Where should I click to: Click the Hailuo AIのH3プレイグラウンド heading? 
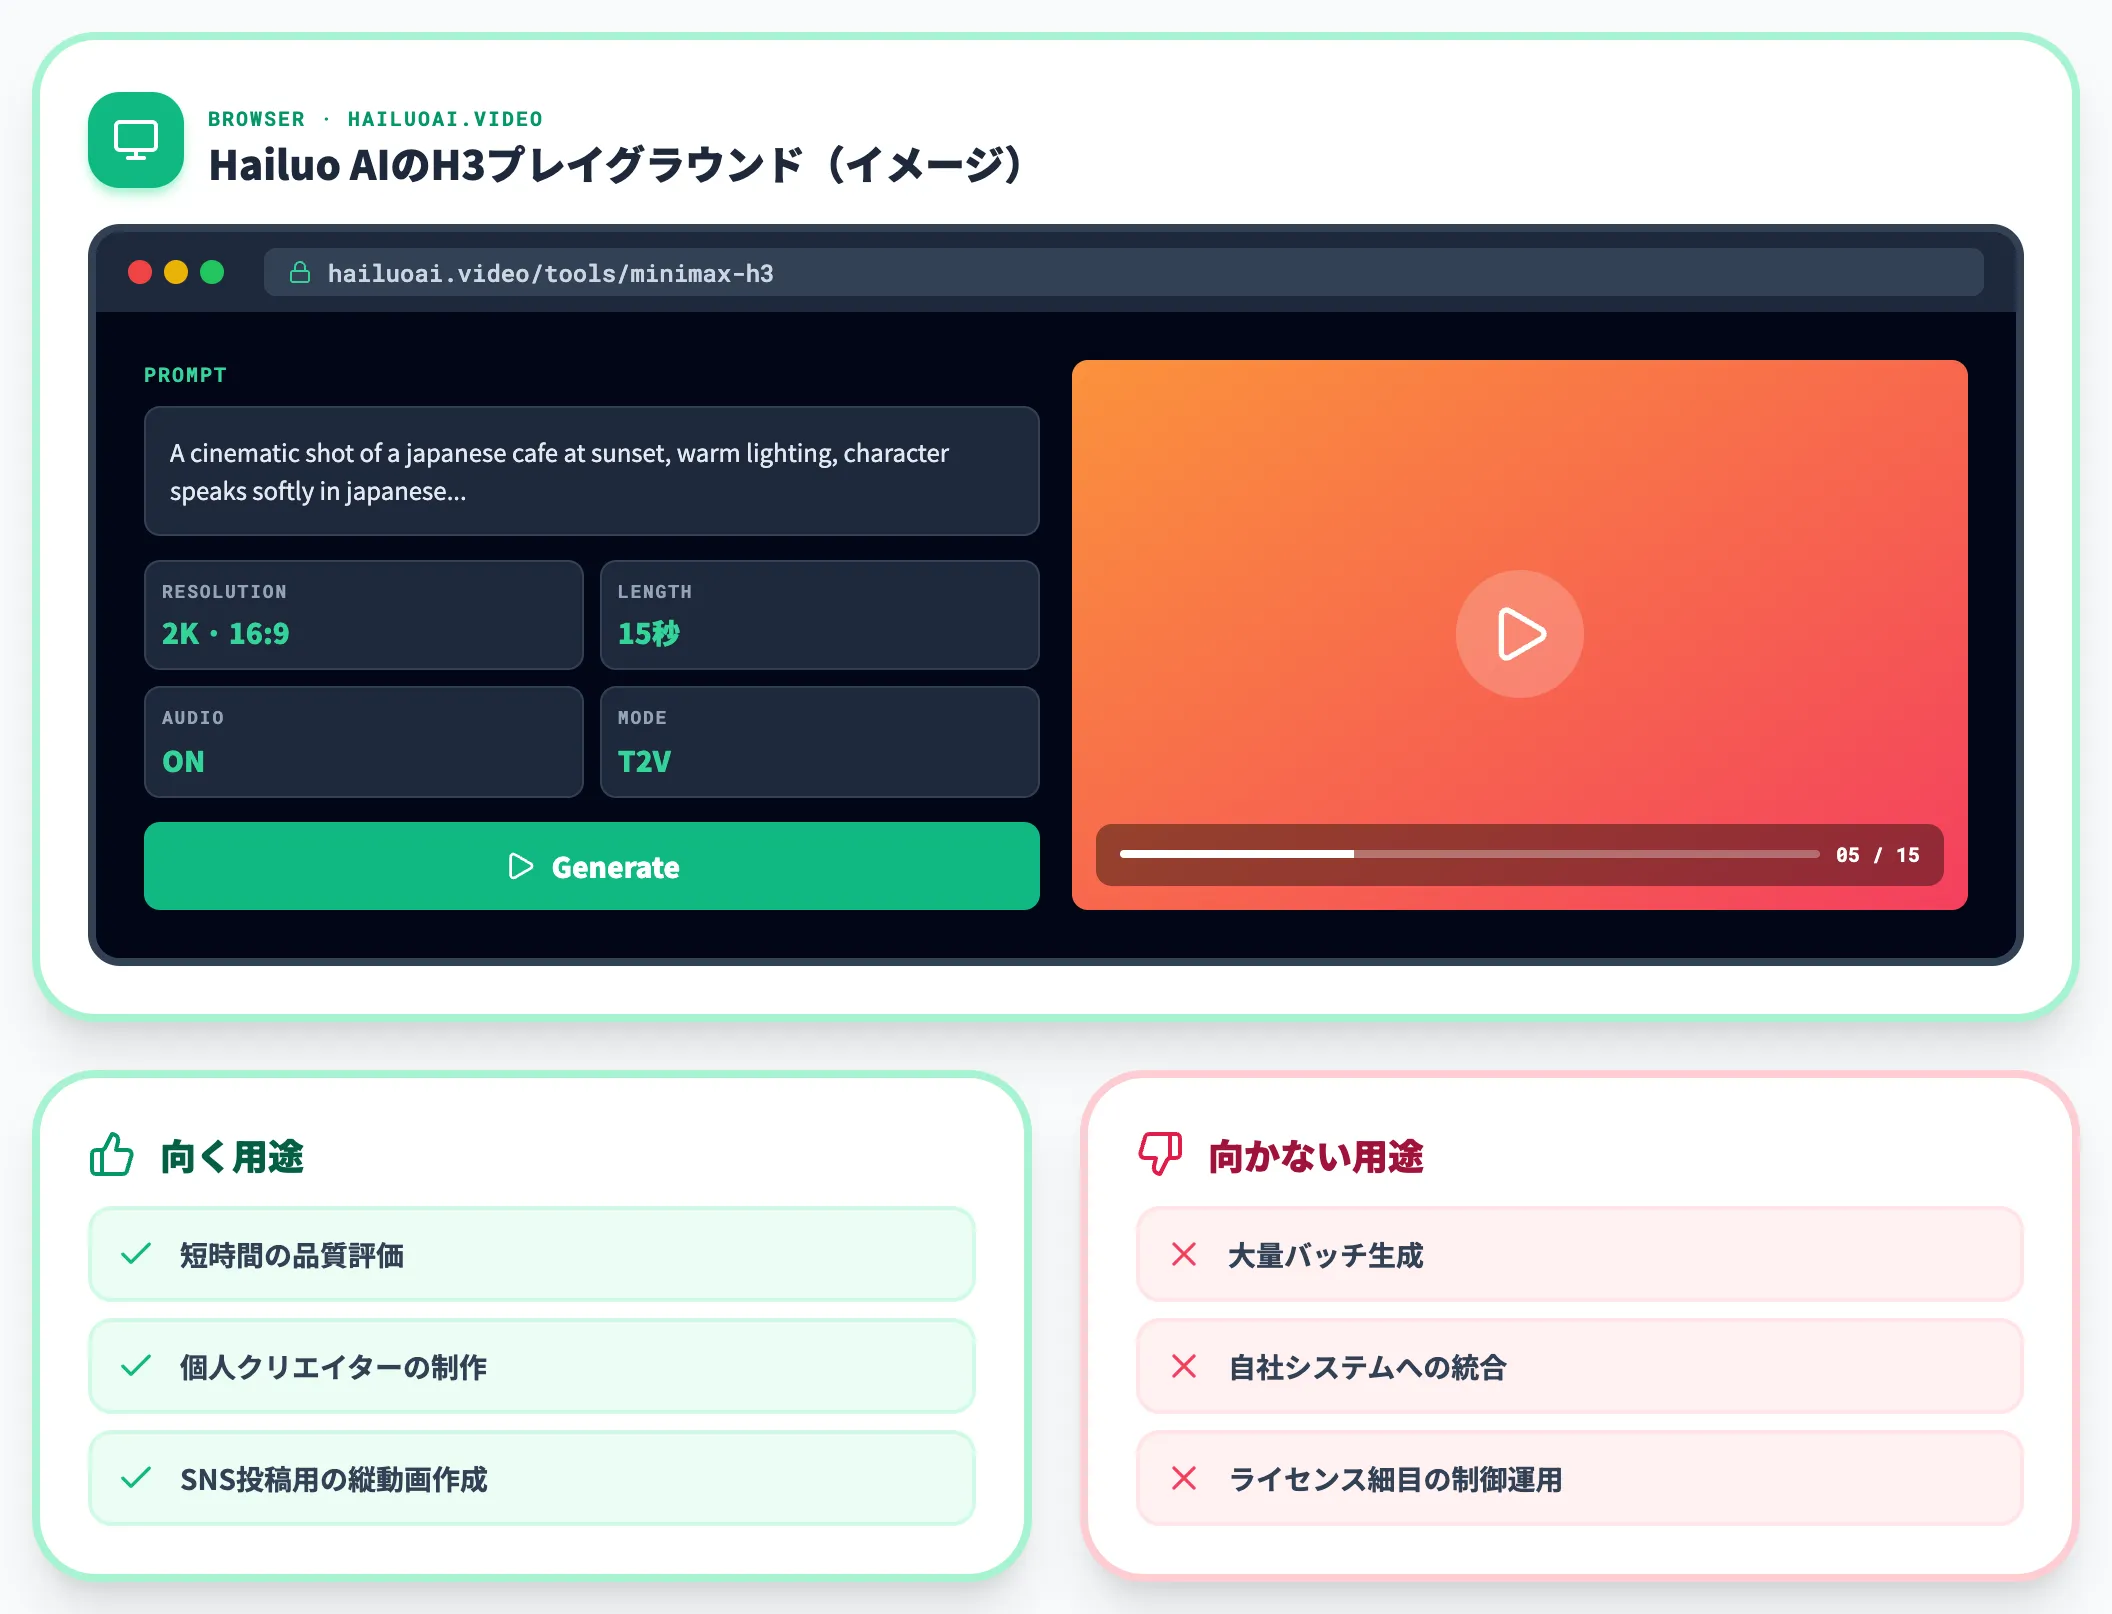click(x=615, y=165)
